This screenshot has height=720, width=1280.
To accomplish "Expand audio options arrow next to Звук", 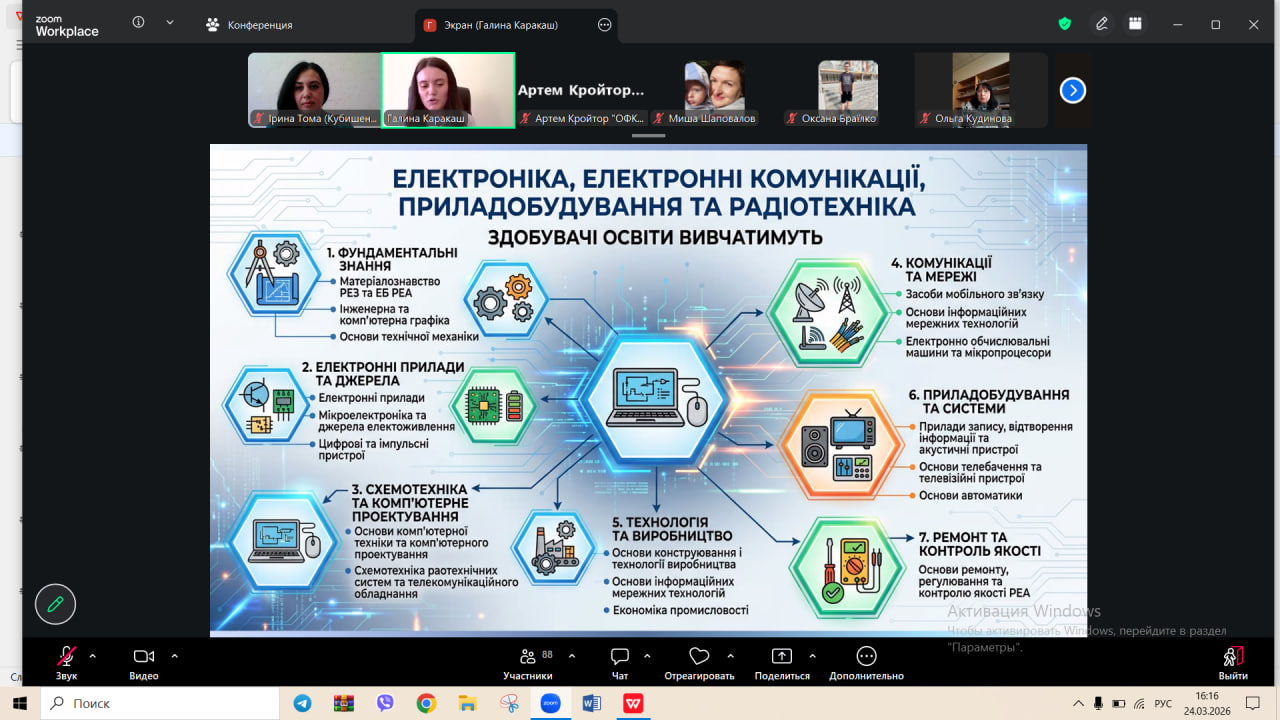I will [93, 656].
